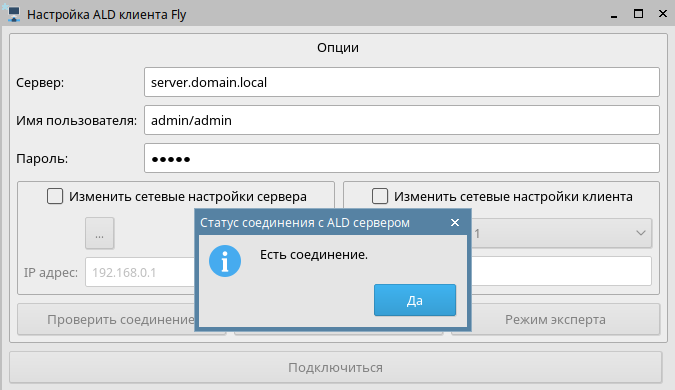Close the ALD client settings window

pos(663,14)
